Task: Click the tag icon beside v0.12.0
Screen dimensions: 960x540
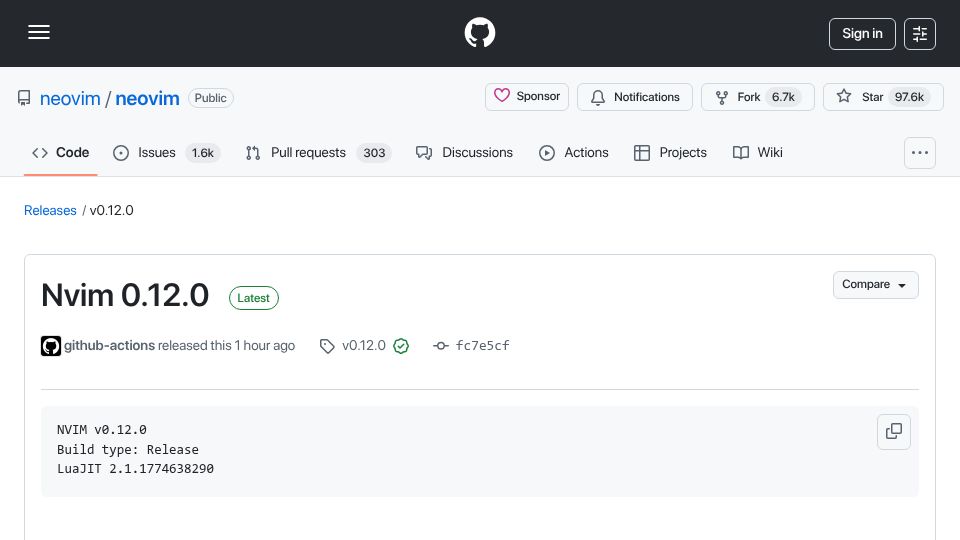Action: click(x=327, y=346)
